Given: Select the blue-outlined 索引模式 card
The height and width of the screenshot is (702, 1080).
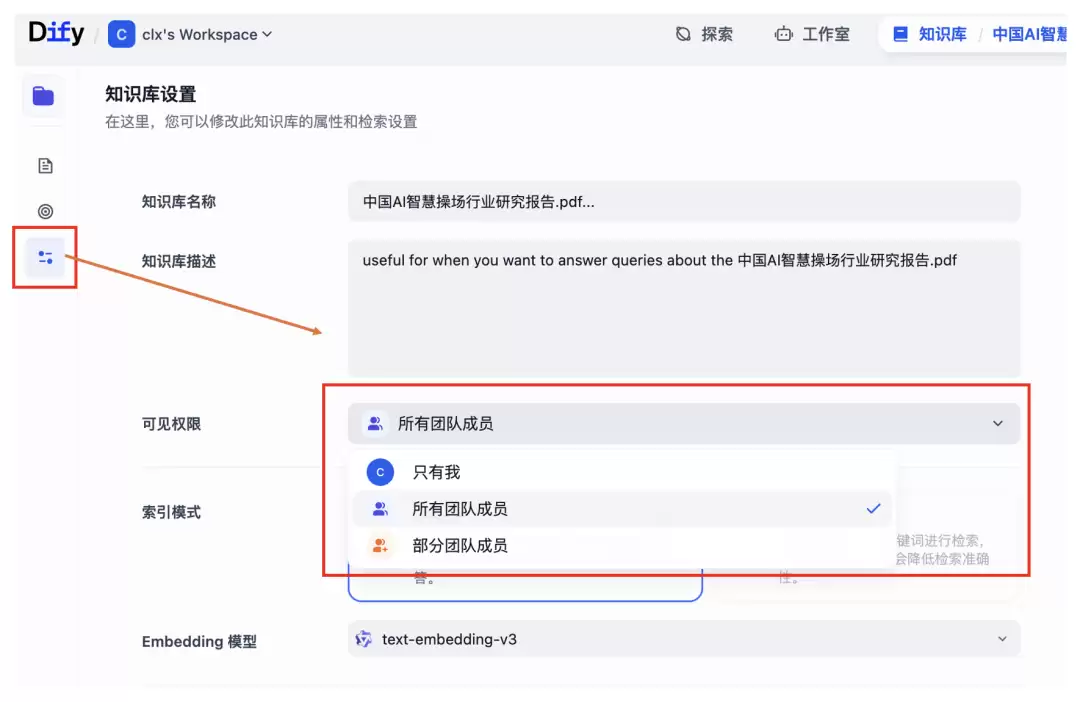Looking at the screenshot, I should (x=525, y=583).
